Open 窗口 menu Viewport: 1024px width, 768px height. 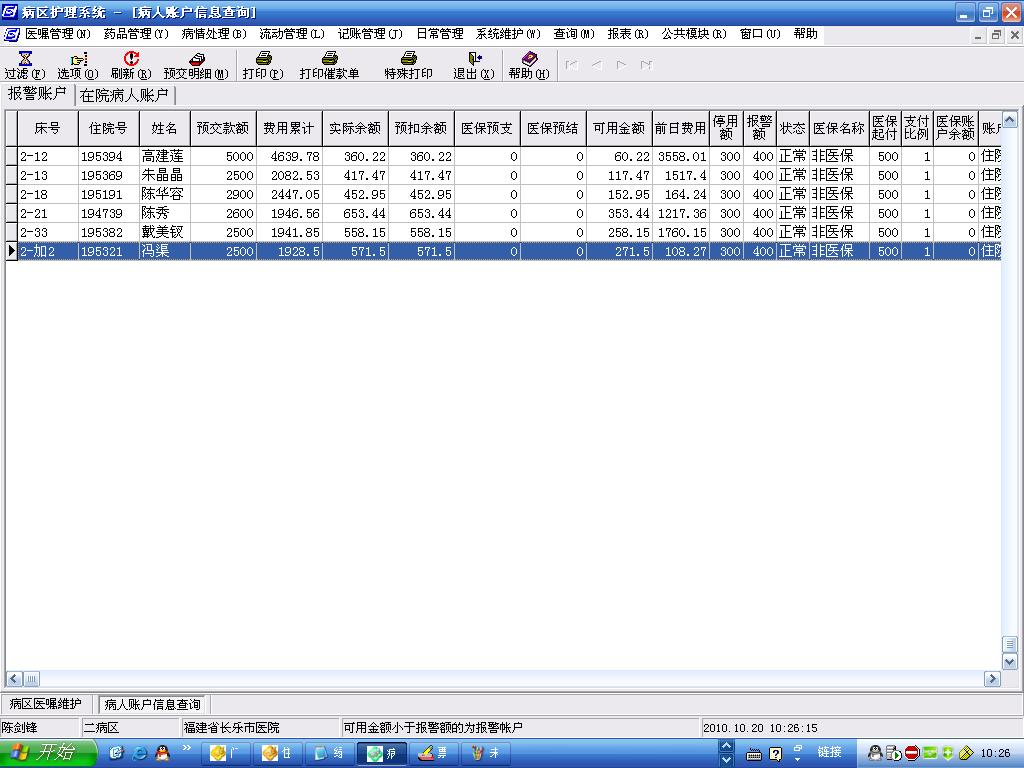pyautogui.click(x=760, y=34)
